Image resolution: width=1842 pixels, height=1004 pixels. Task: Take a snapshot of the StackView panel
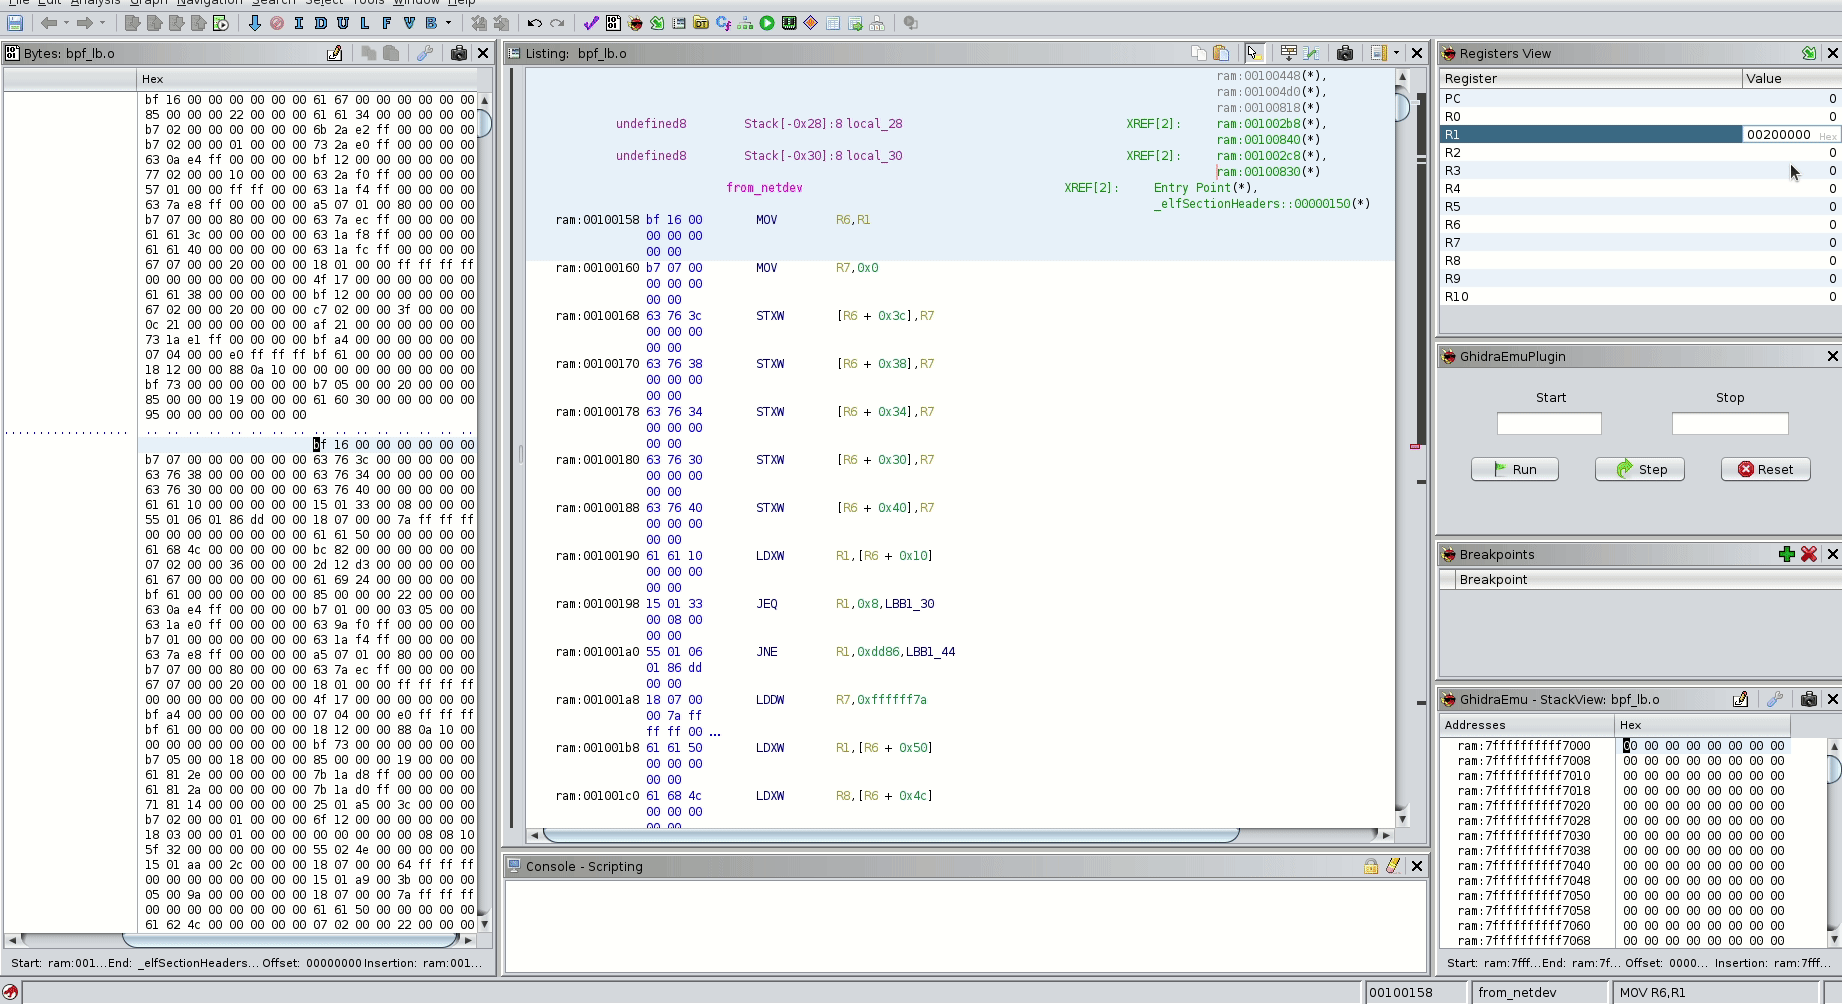[x=1809, y=699]
